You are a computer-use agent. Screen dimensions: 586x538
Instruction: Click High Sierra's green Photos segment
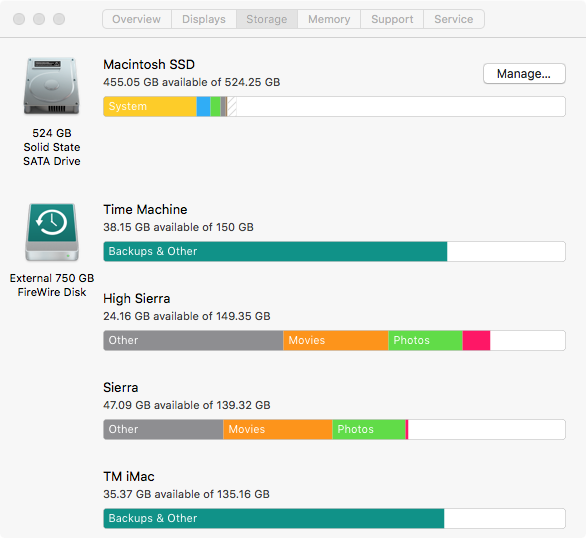tap(425, 340)
